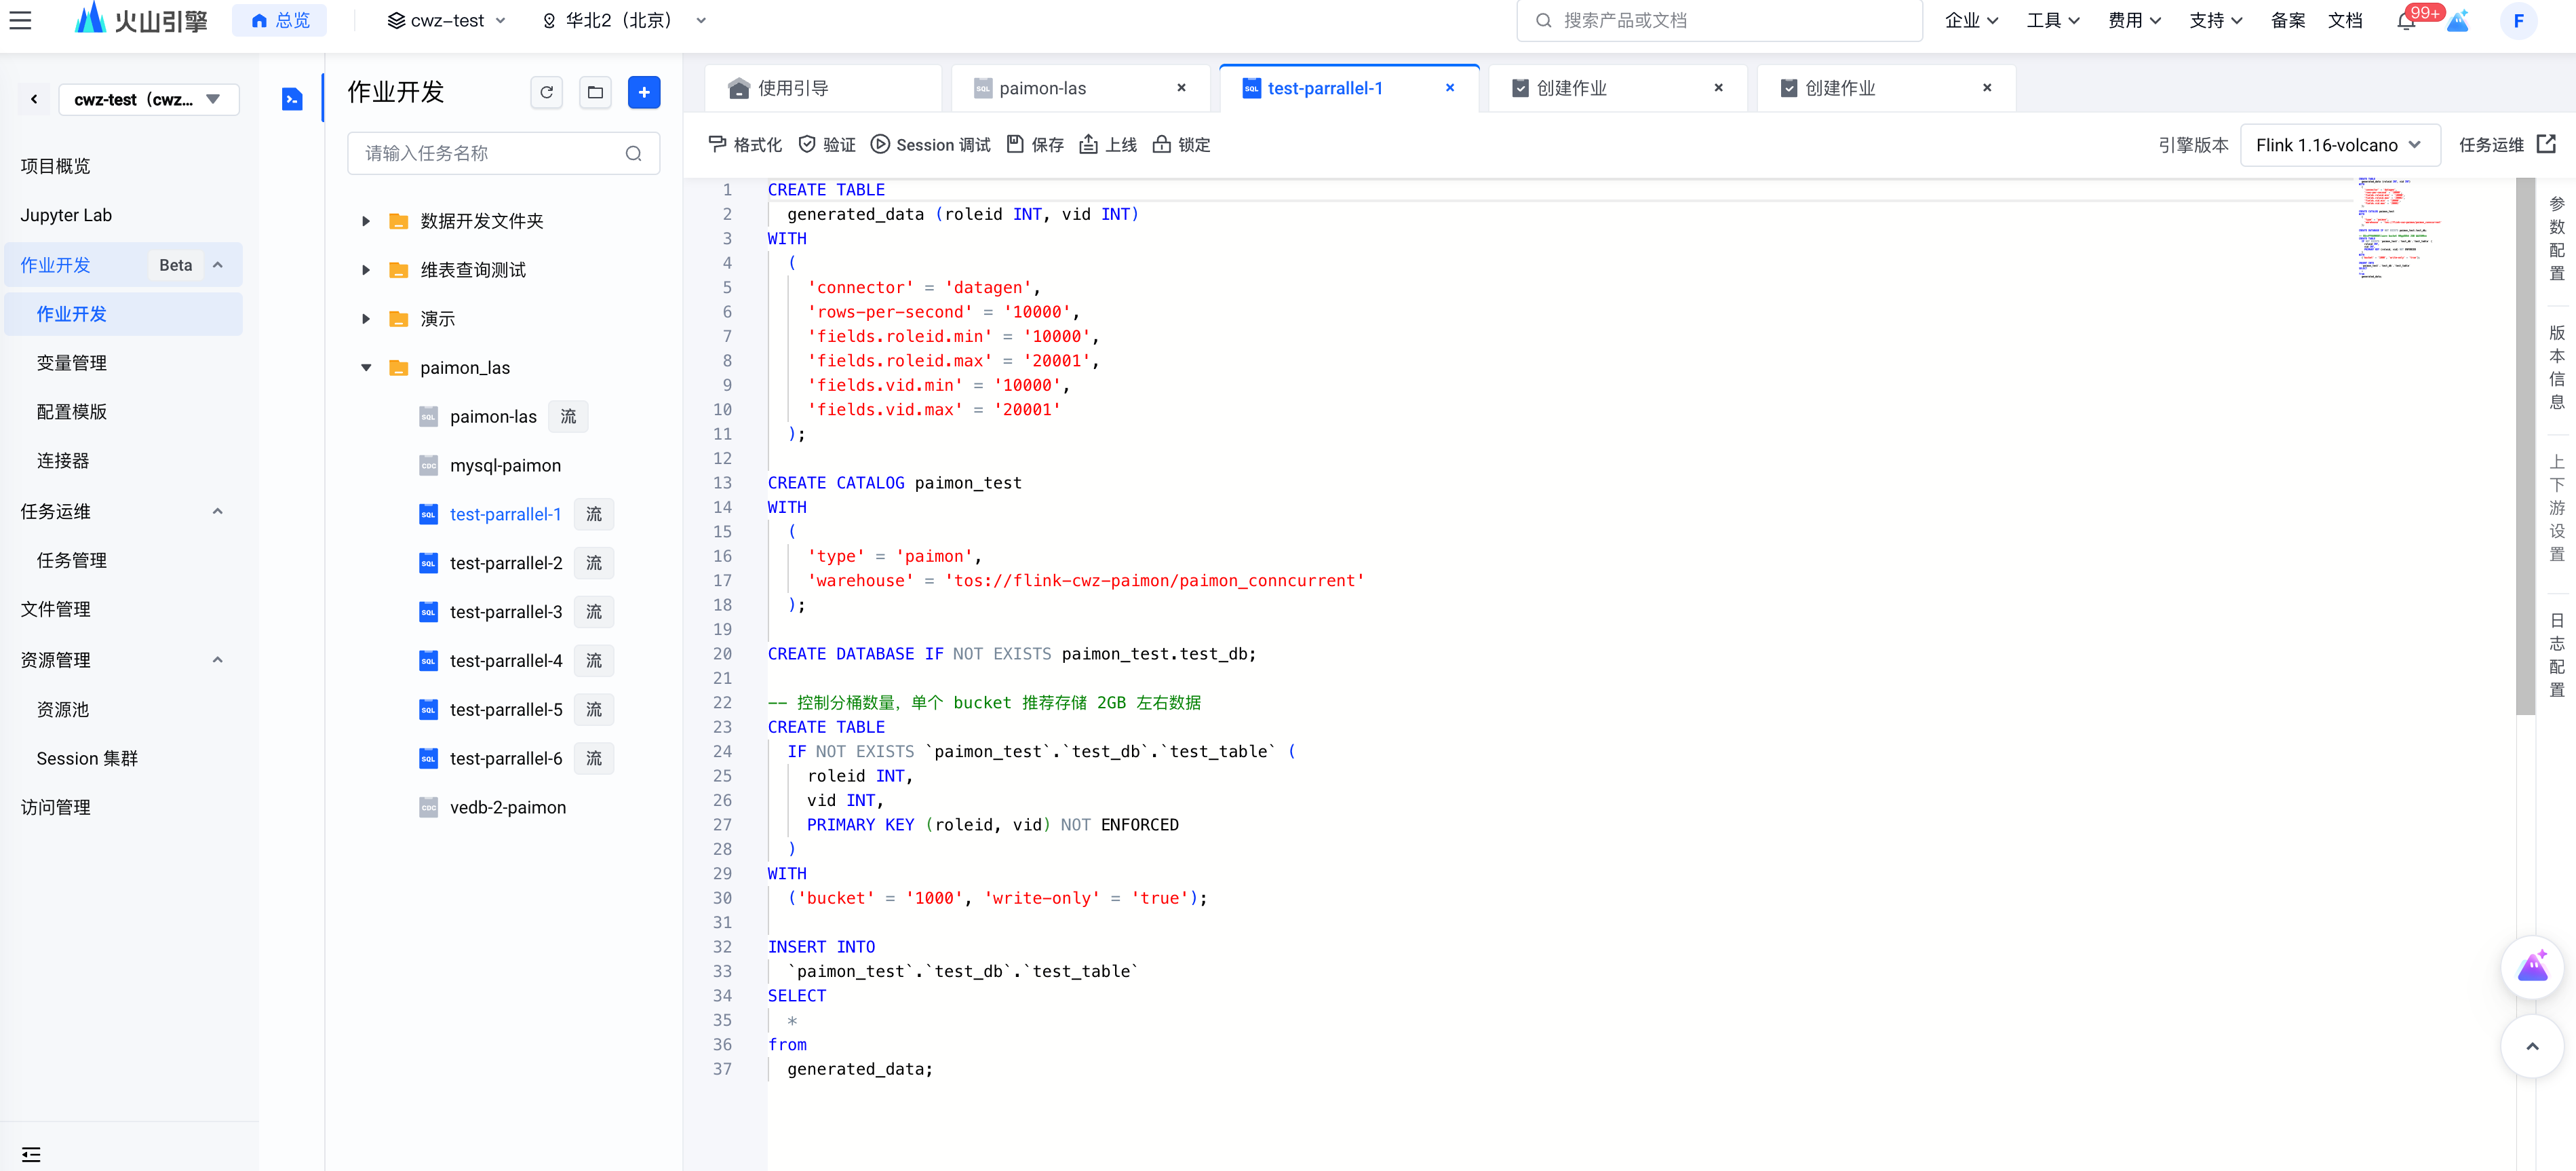Click the blue plus add job button
Screen dimensions: 2576x1171
644,92
